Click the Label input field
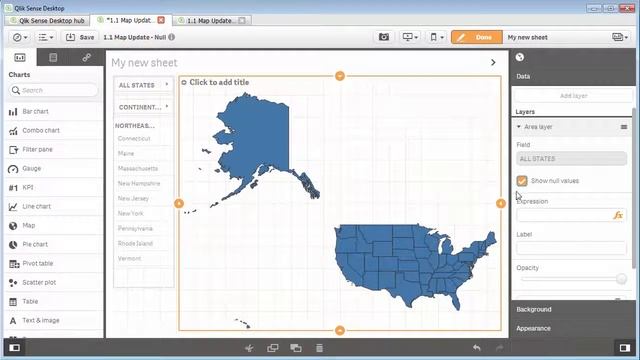This screenshot has width=640, height=360. 571,248
